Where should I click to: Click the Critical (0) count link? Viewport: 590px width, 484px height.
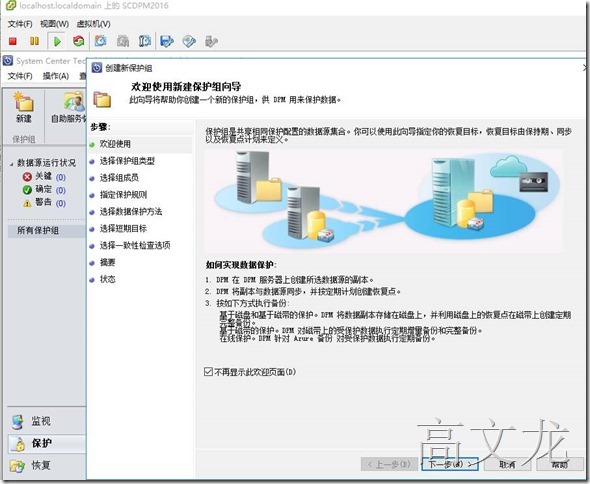(61, 177)
